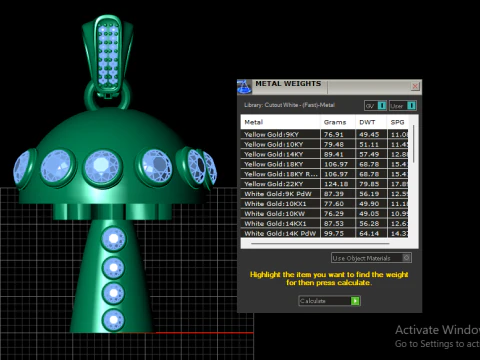Click the 124.18 grams value
Image resolution: width=480 pixels, height=360 pixels.
pyautogui.click(x=336, y=184)
